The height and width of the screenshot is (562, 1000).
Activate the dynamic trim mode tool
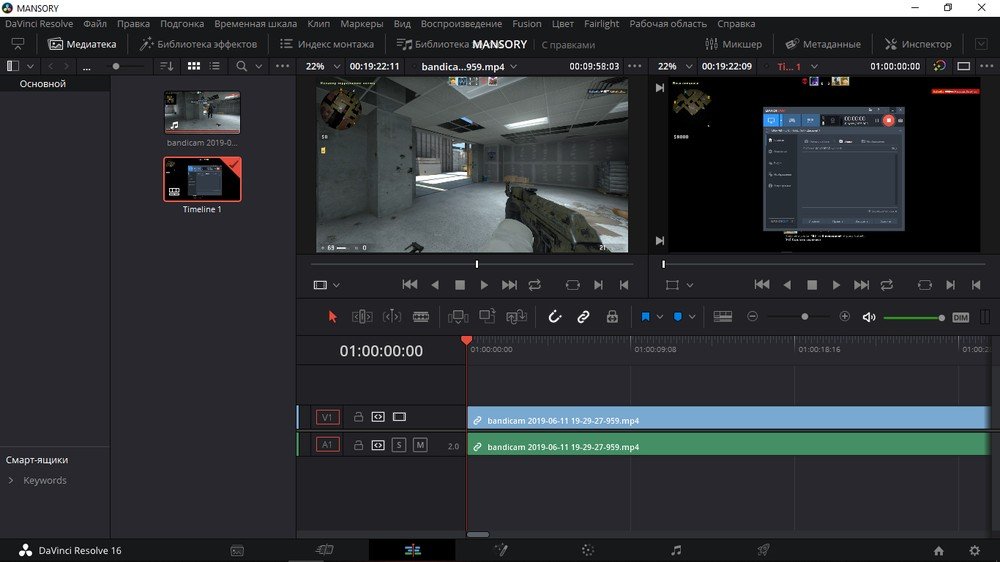(x=392, y=317)
